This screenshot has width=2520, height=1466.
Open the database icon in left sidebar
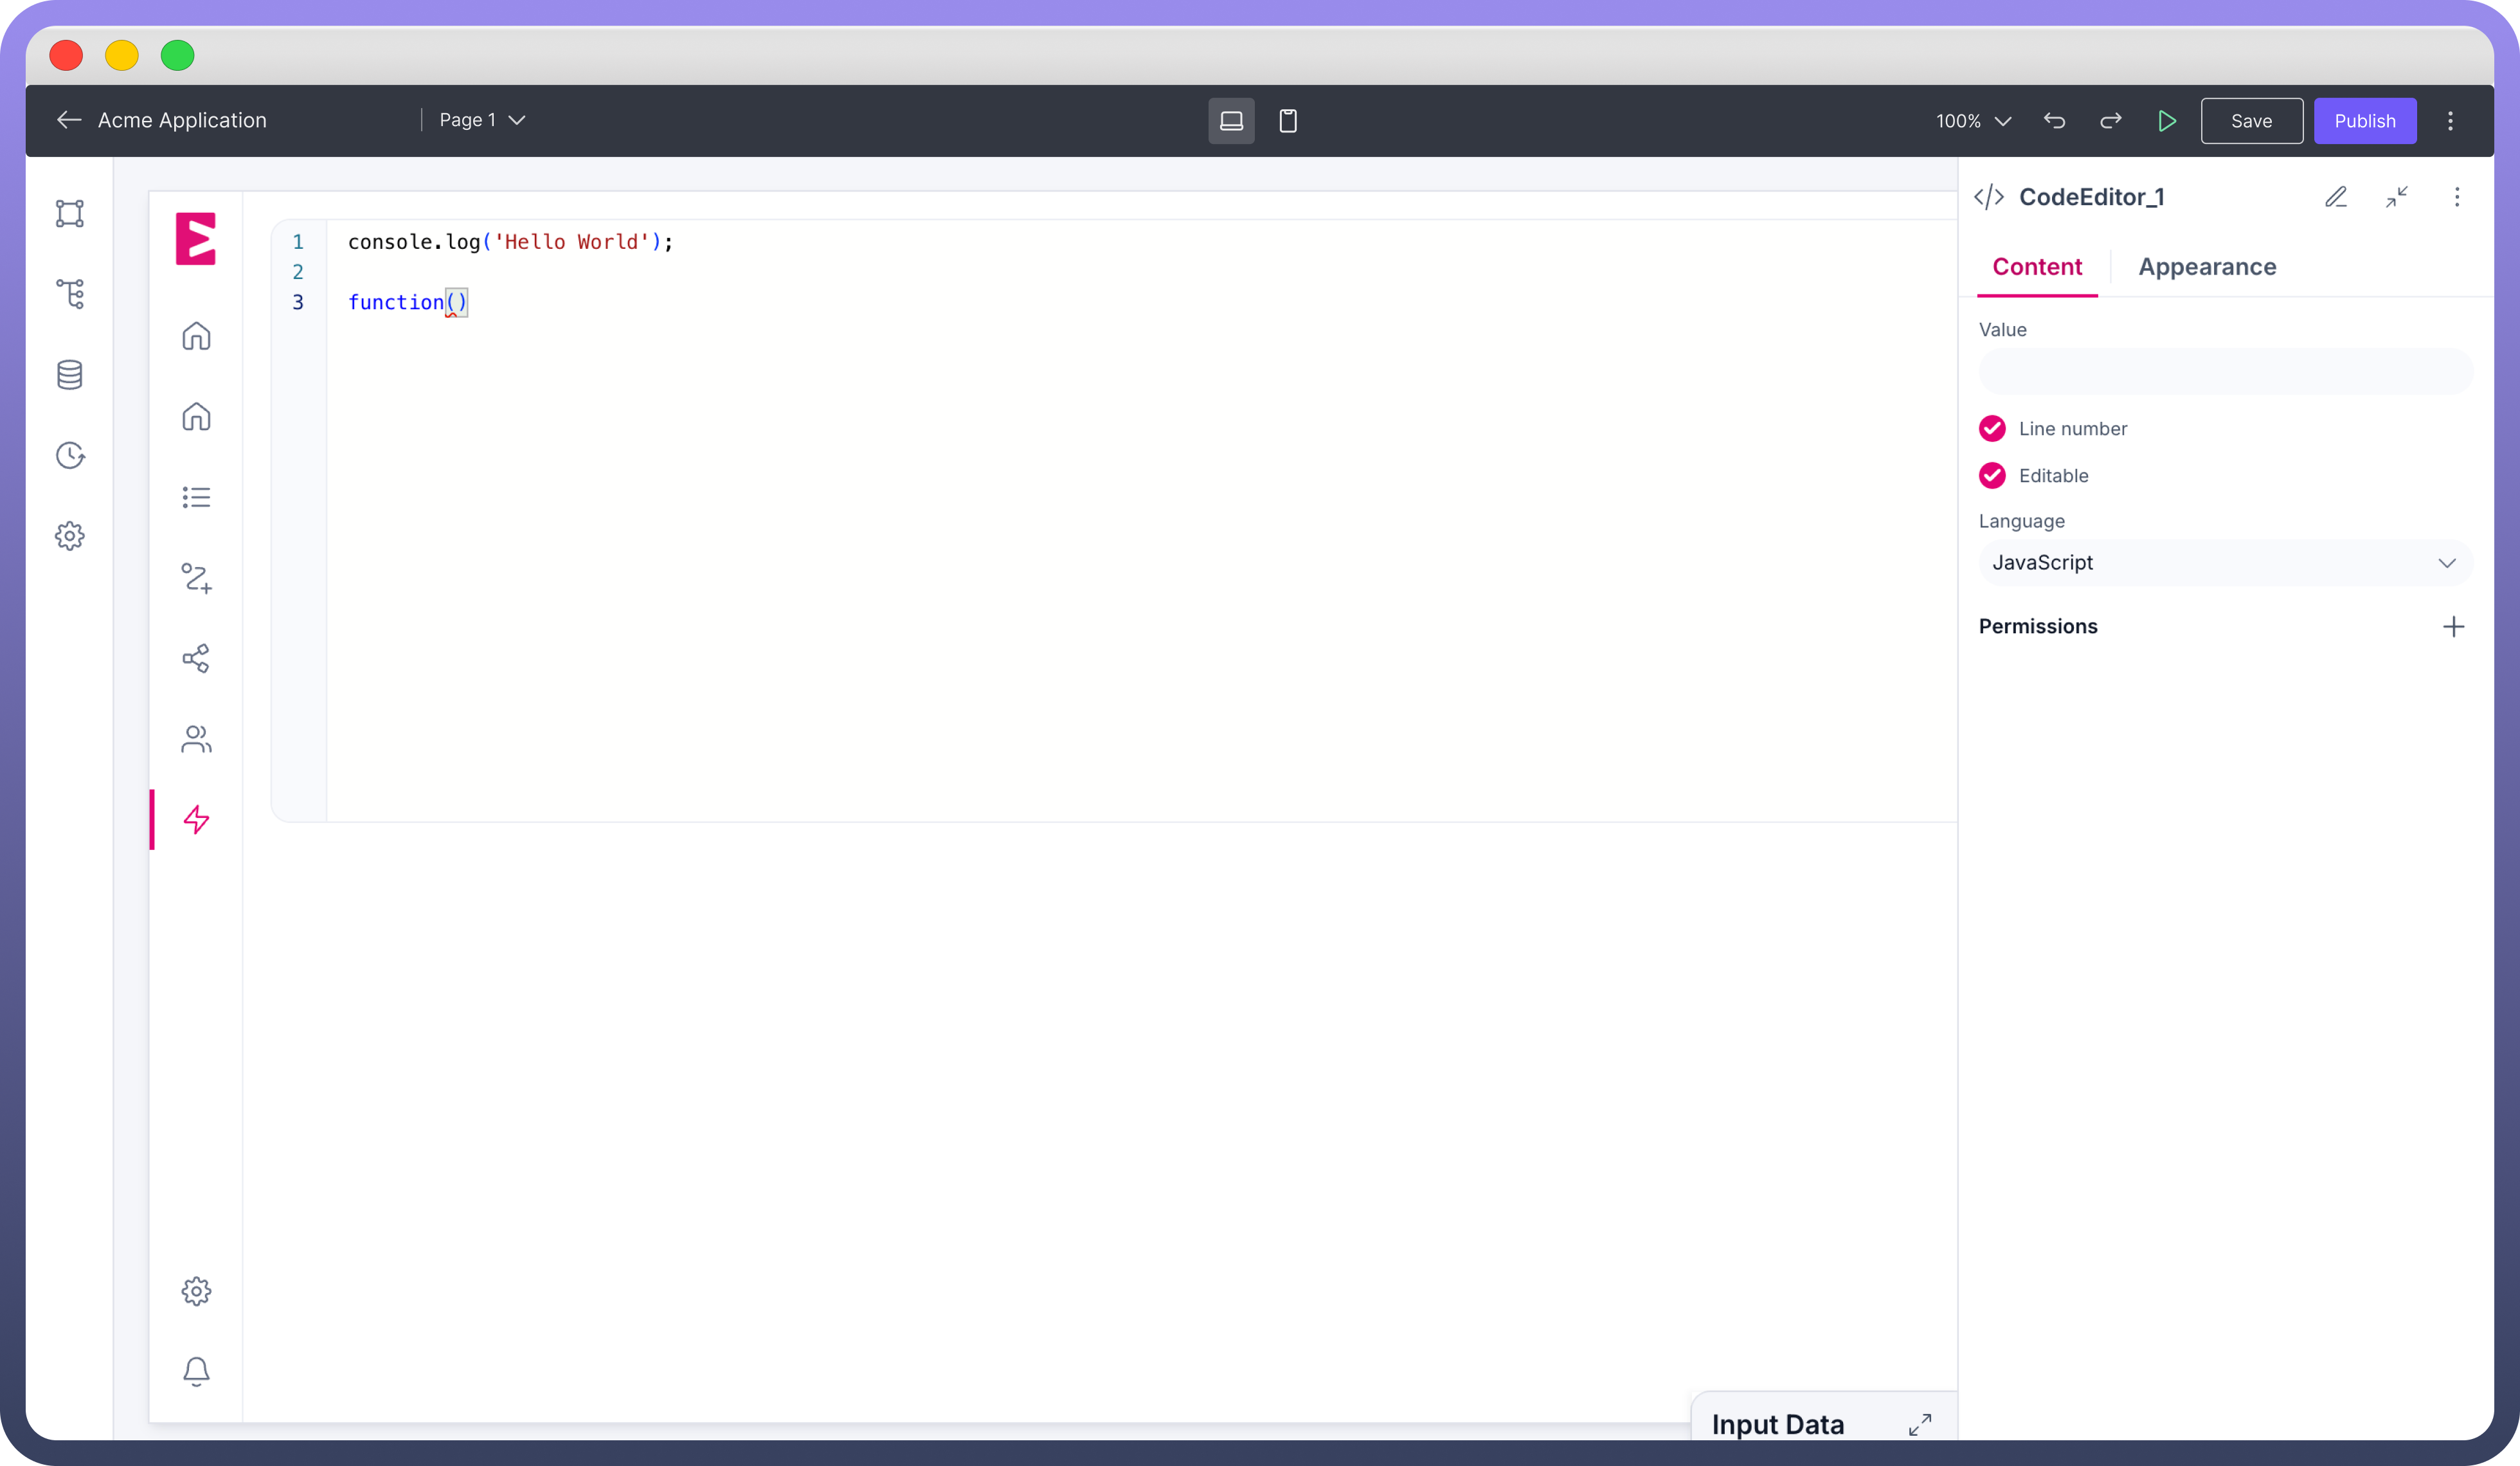(x=70, y=375)
